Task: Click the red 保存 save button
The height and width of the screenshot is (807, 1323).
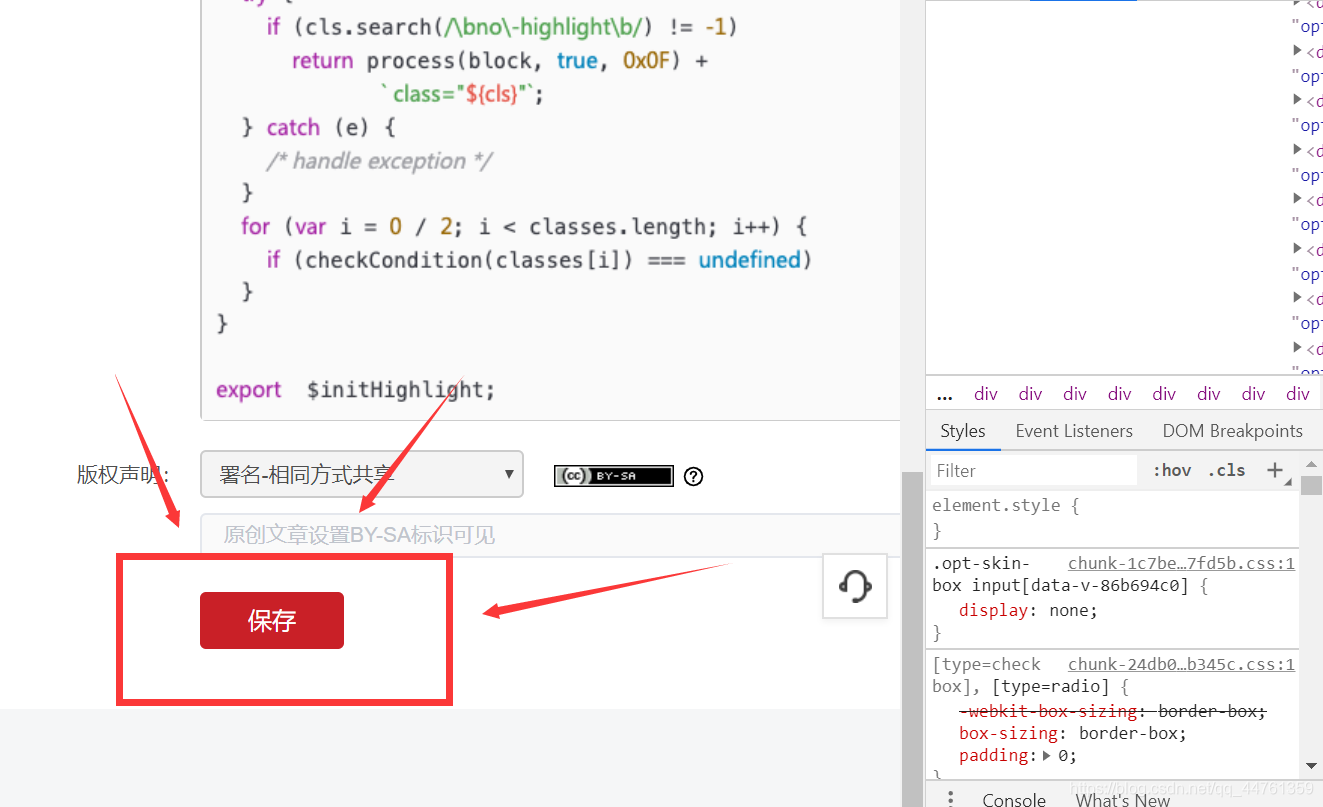Action: 272,620
